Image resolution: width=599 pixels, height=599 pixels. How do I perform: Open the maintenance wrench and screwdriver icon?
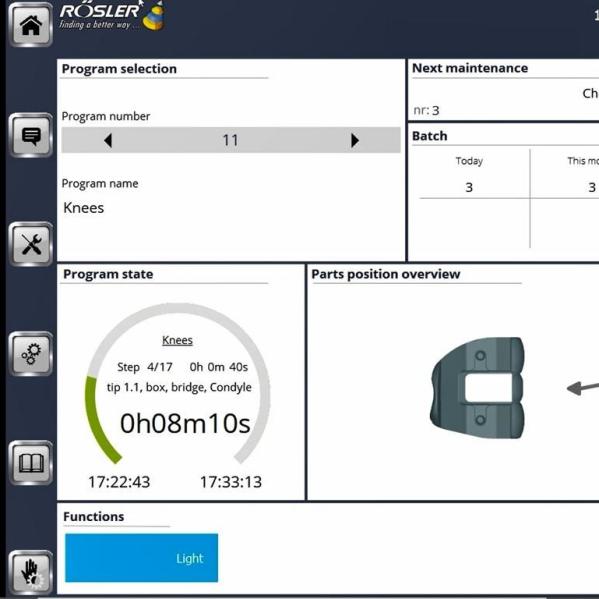click(31, 244)
